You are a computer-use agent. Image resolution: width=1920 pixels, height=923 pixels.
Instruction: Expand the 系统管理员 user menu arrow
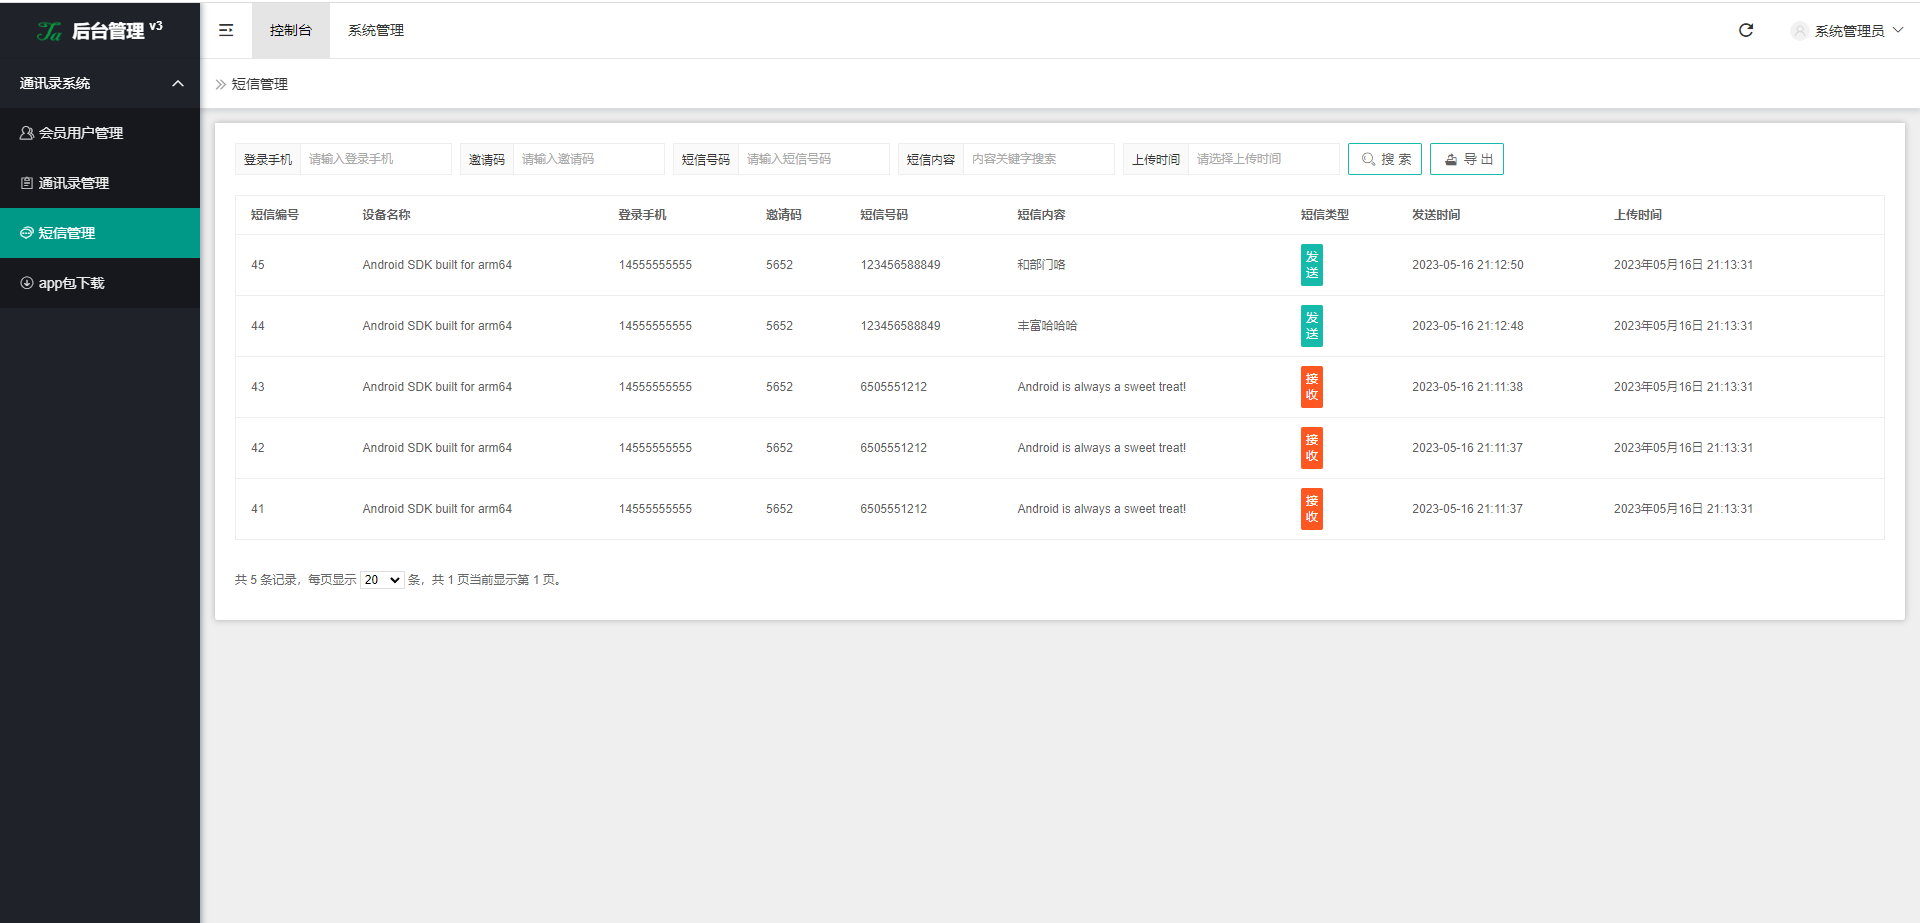click(x=1898, y=30)
